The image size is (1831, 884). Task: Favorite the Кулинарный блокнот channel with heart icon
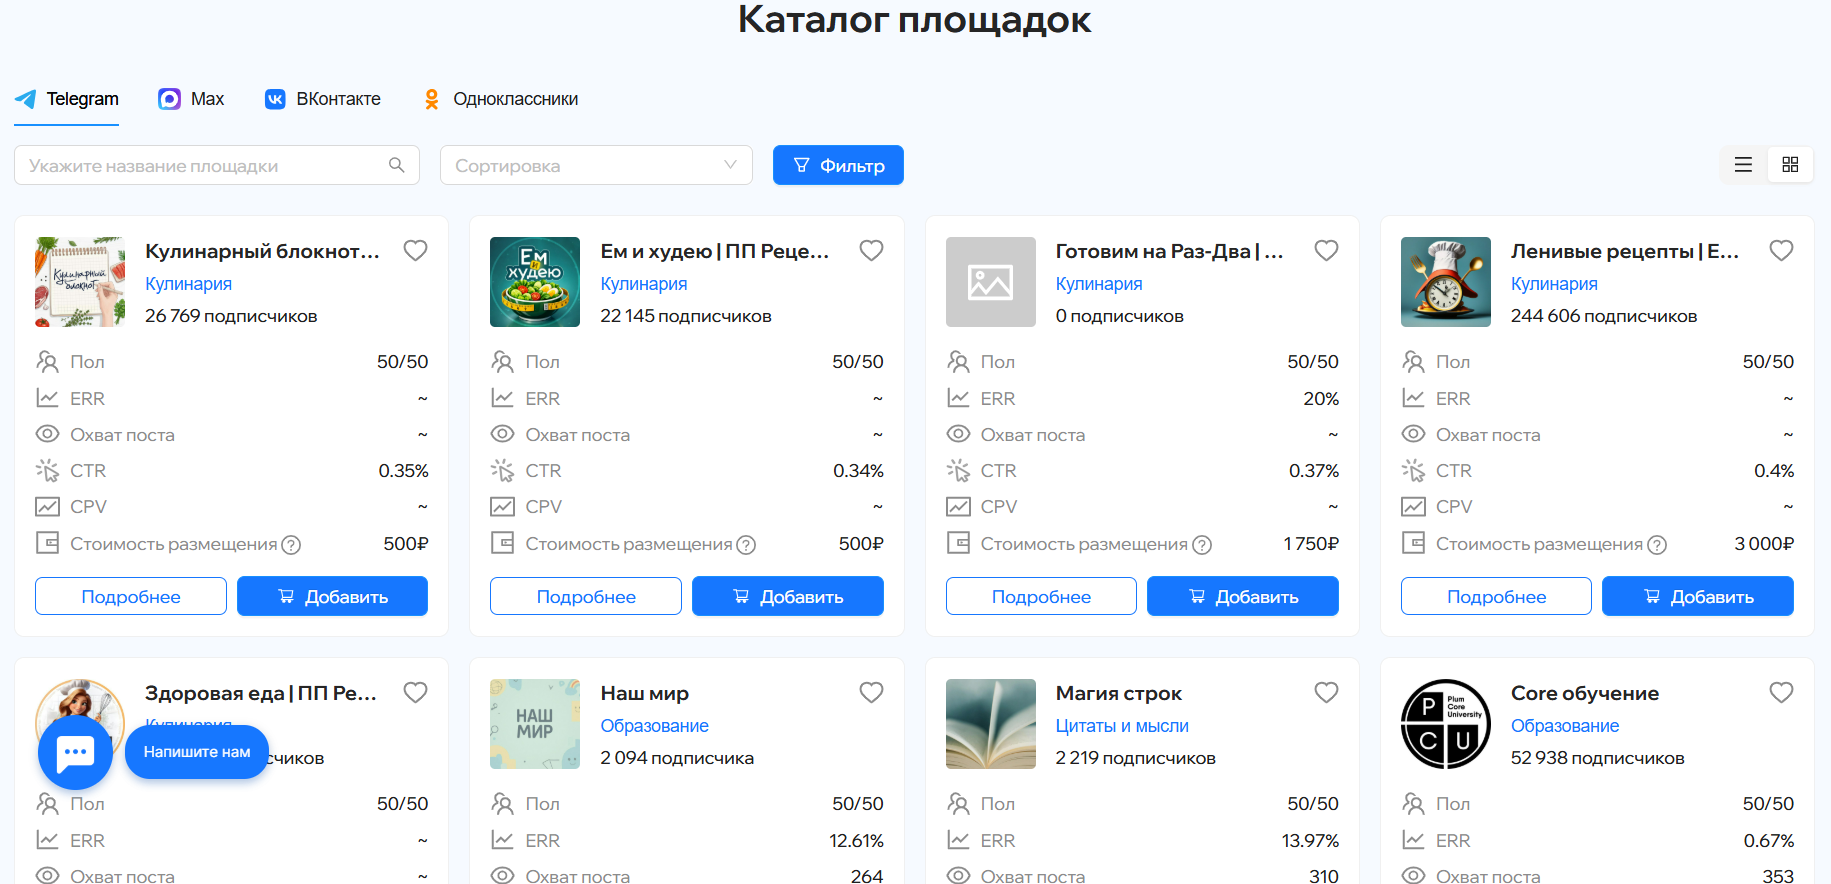click(415, 251)
